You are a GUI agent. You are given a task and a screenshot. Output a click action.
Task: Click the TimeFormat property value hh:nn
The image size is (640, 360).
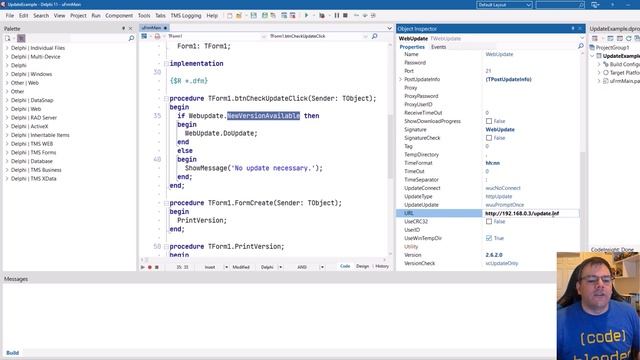click(x=493, y=163)
